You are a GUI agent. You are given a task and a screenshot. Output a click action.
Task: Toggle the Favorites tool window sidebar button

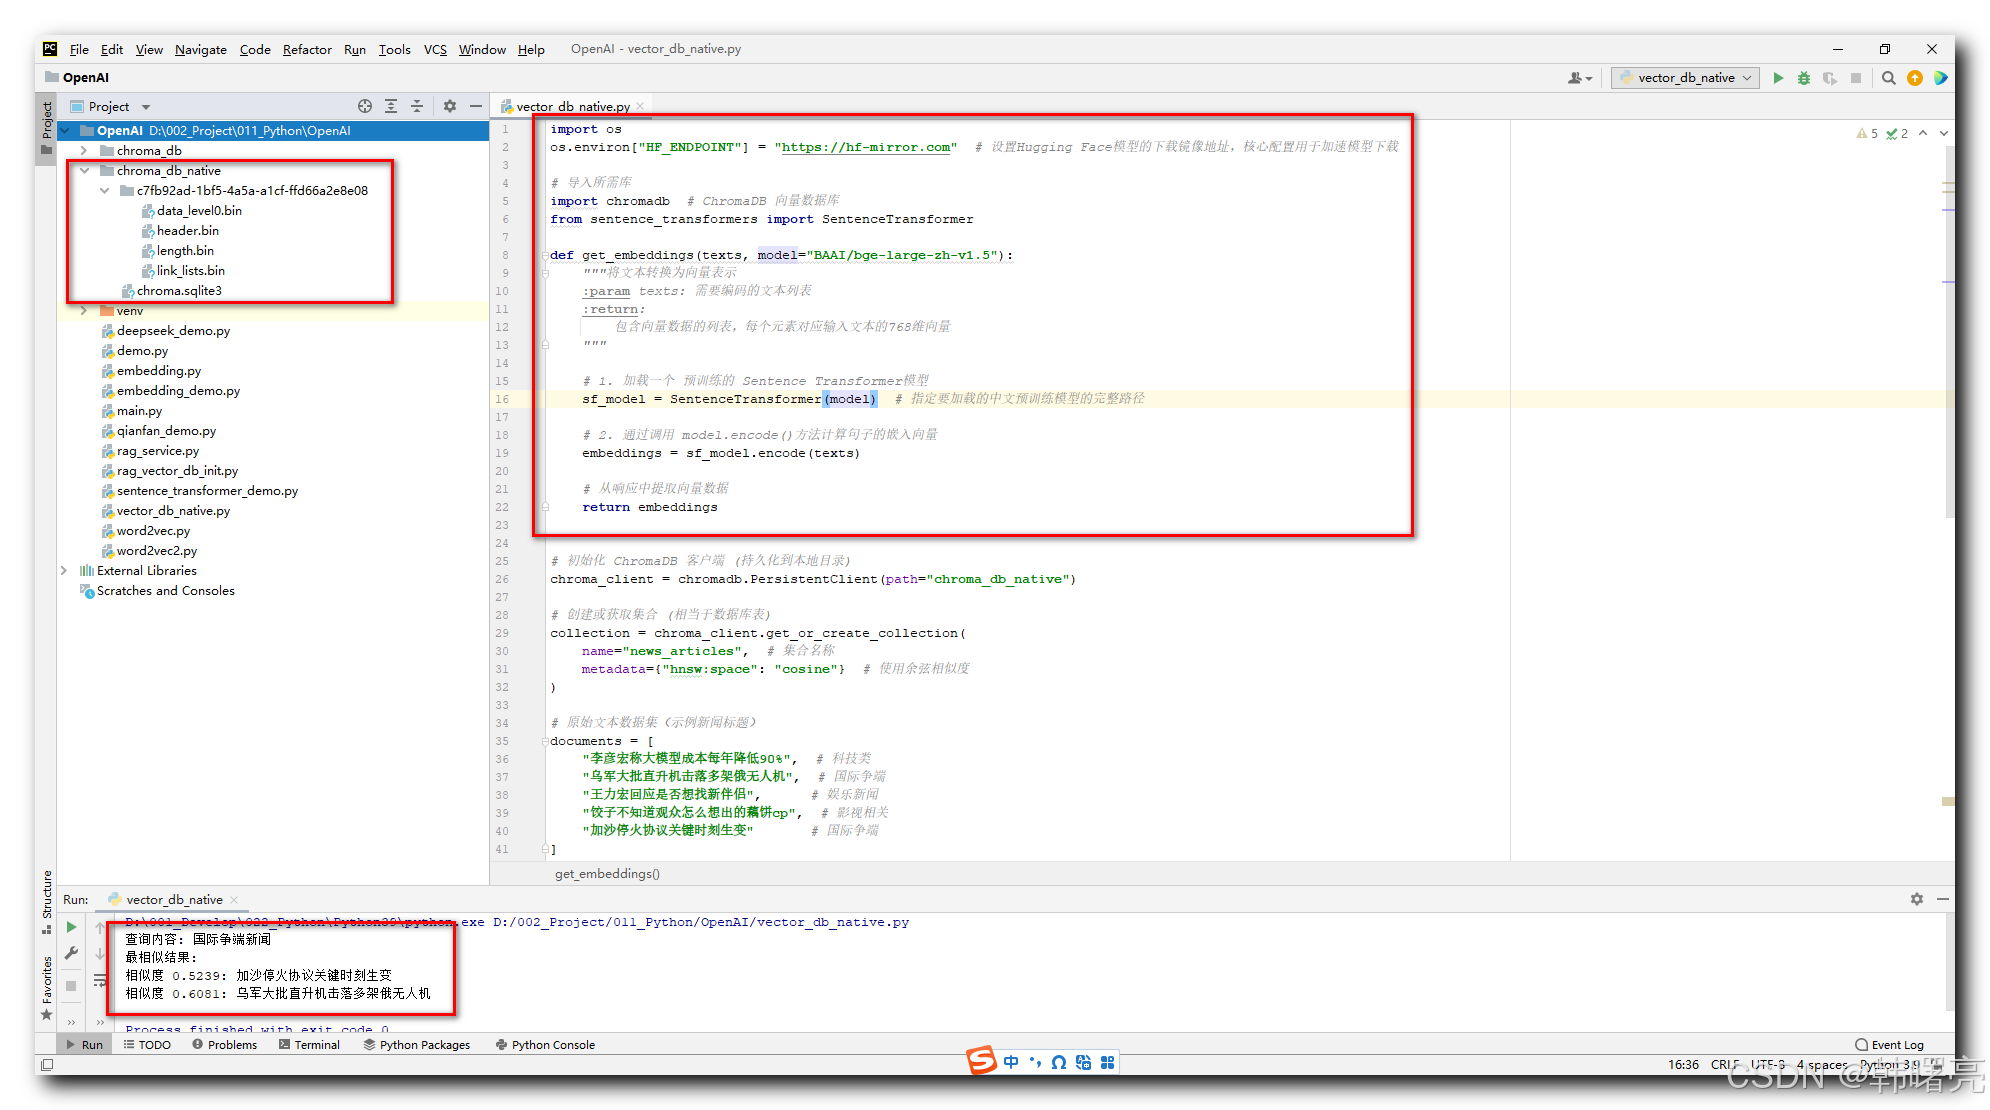pos(46,985)
